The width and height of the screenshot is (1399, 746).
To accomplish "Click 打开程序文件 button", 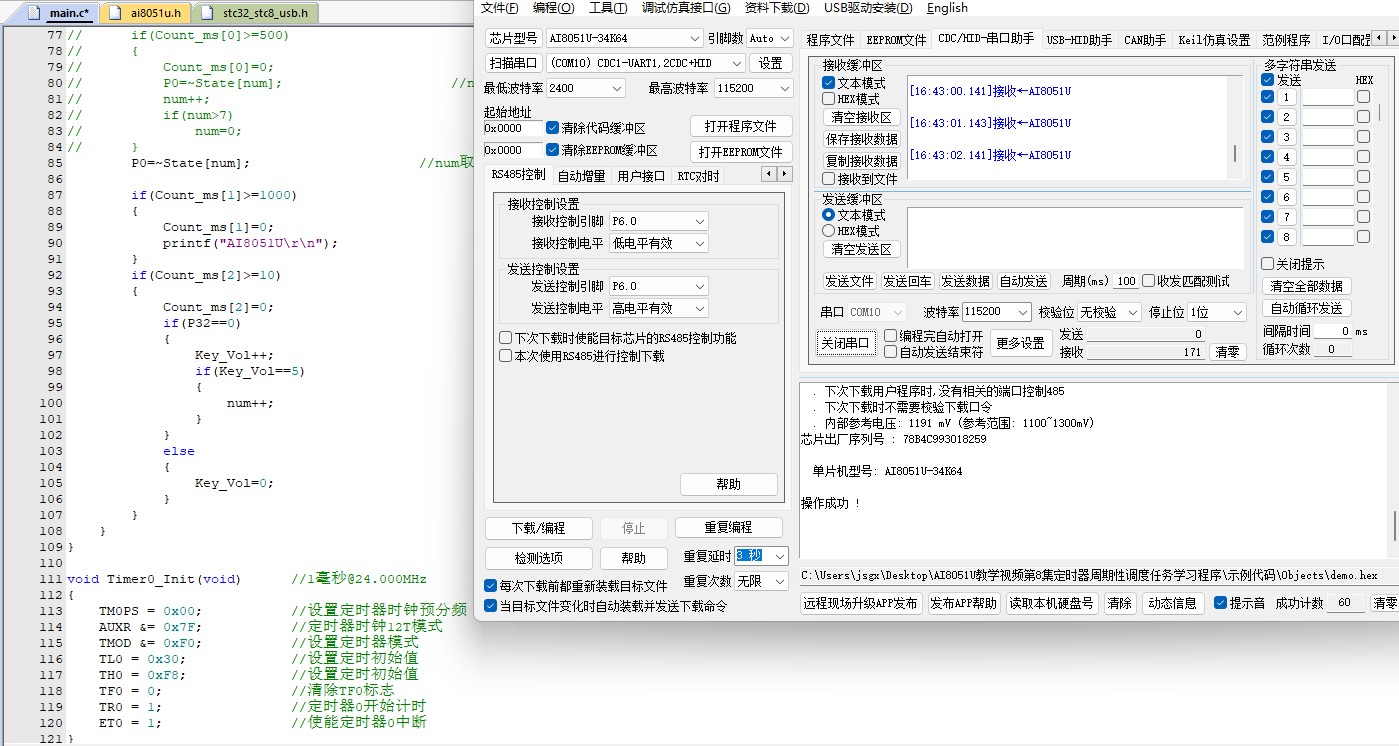I will click(x=741, y=127).
